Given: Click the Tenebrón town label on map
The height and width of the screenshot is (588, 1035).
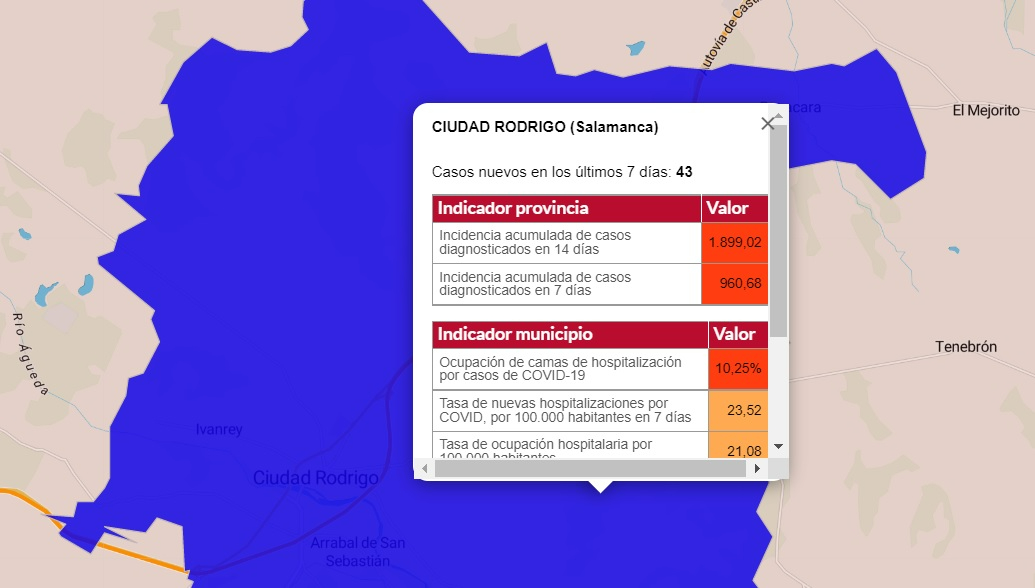Looking at the screenshot, I should click(x=966, y=347).
